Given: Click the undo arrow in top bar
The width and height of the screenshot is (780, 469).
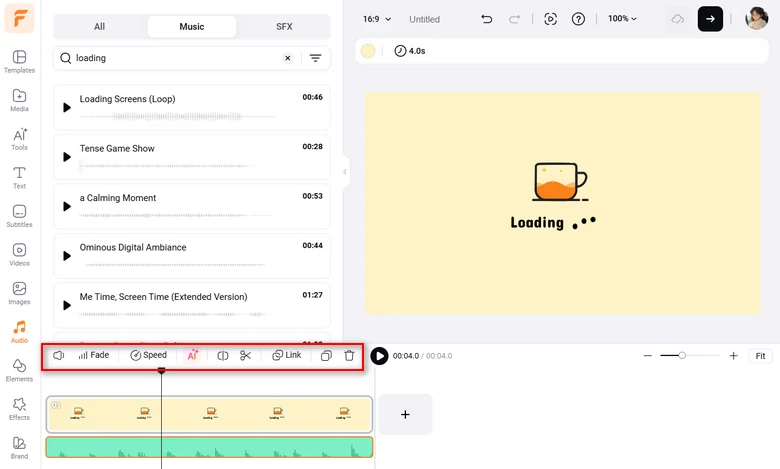Looking at the screenshot, I should point(486,19).
